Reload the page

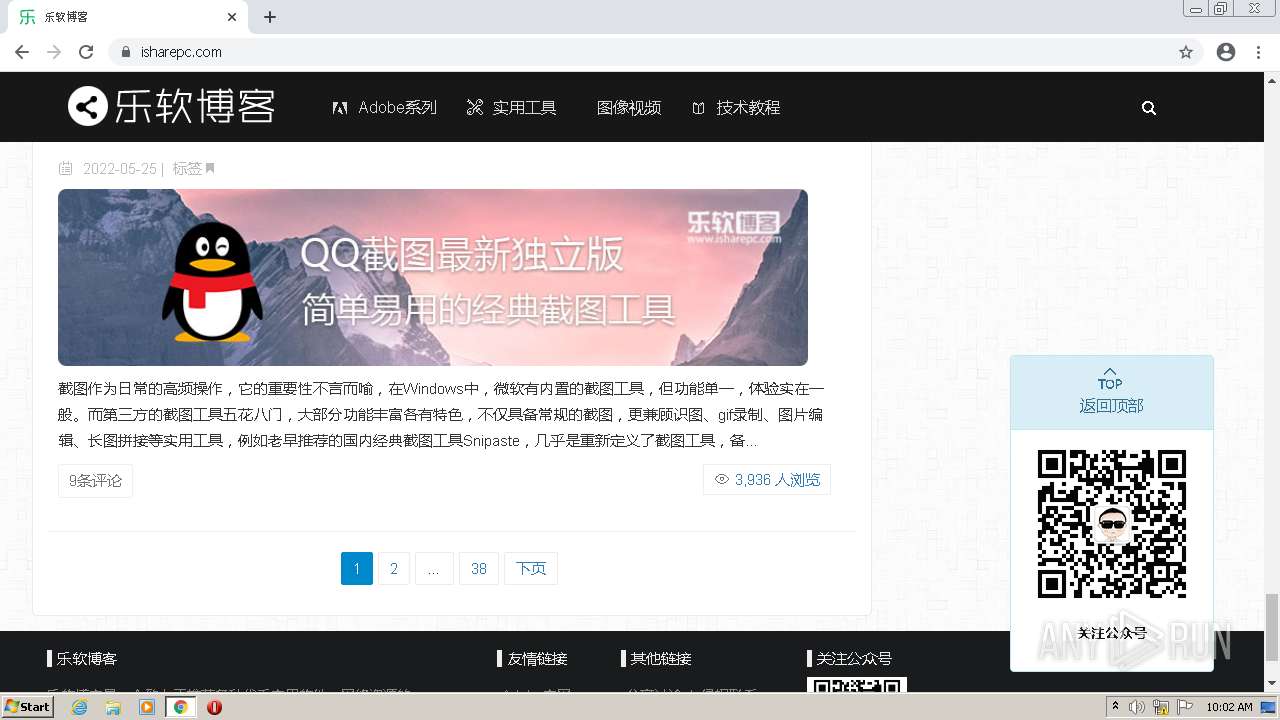pos(86,52)
